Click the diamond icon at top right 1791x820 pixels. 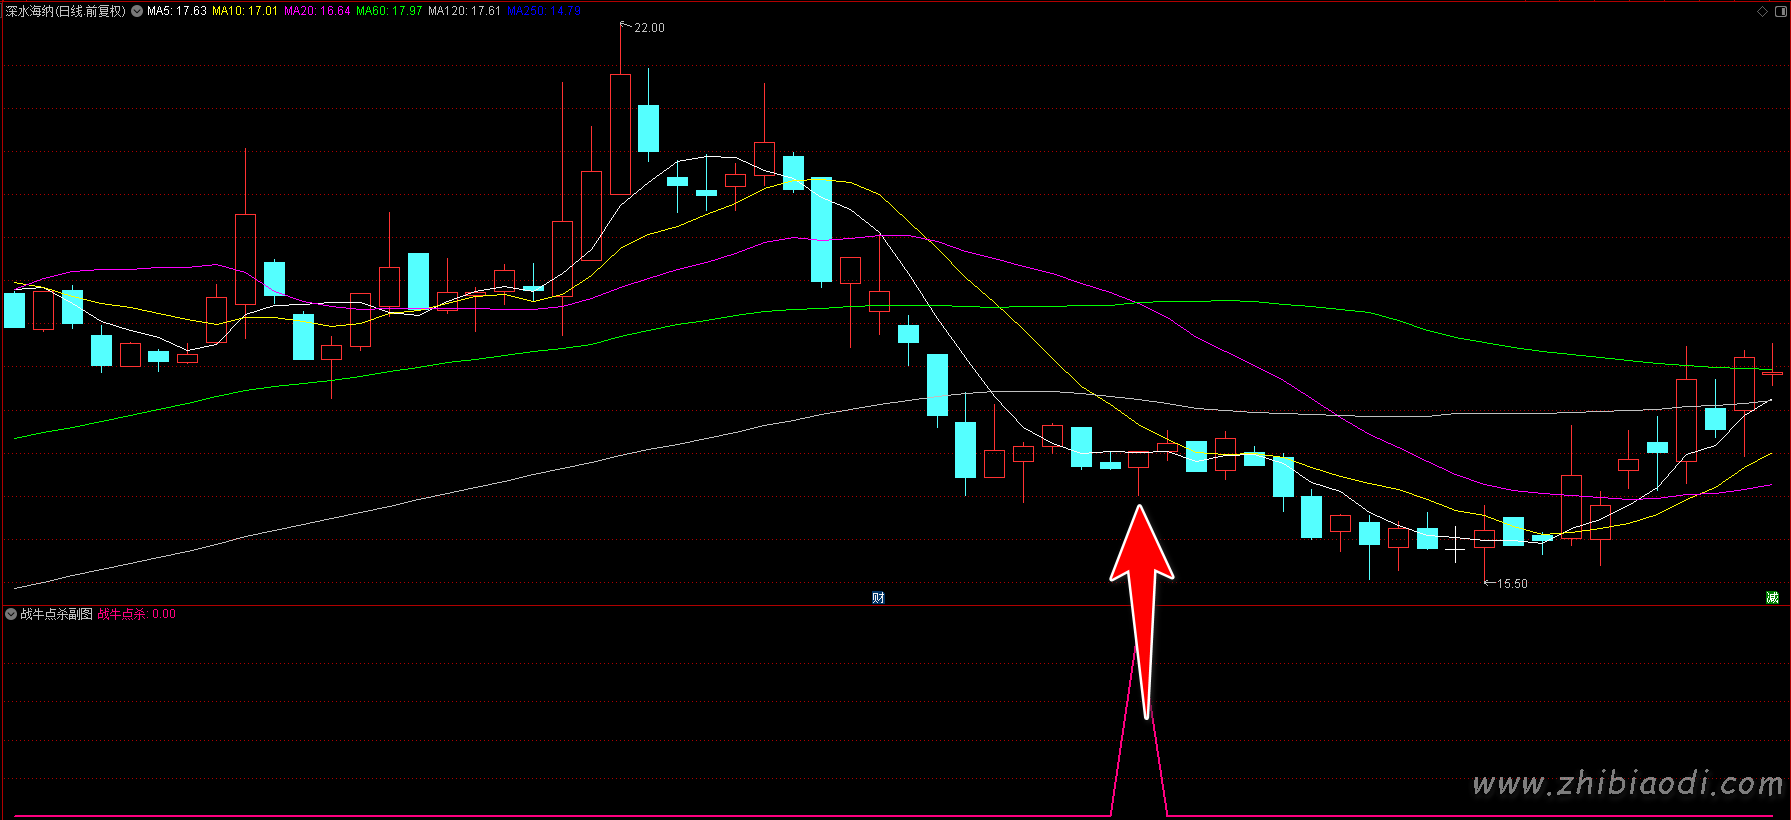(x=1762, y=11)
